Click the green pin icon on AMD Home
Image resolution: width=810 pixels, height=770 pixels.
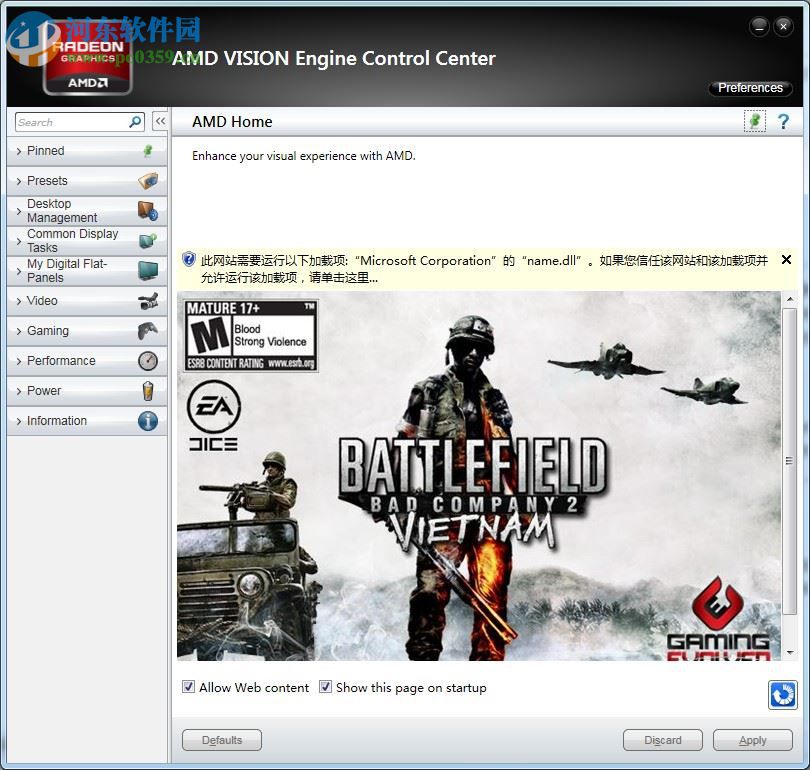pos(755,121)
